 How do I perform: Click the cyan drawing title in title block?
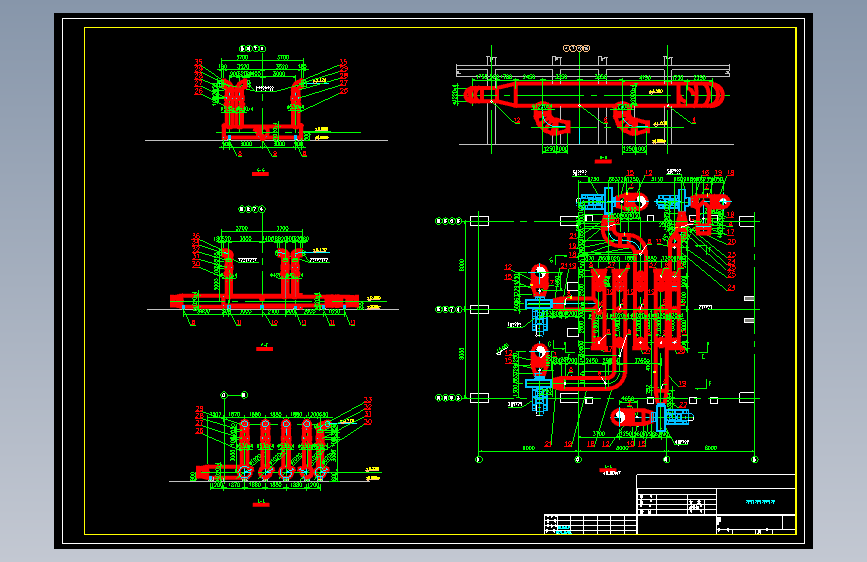point(760,502)
